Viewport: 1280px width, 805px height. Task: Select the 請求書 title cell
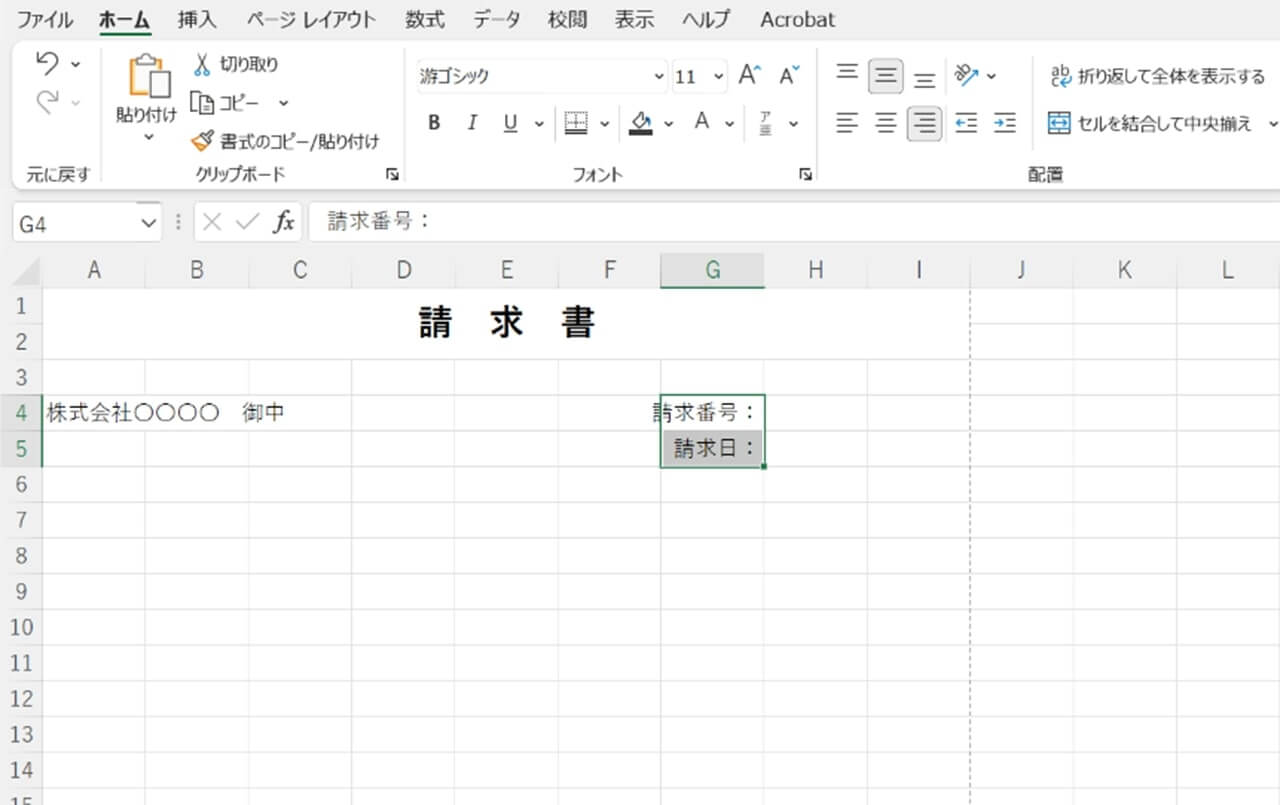tap(507, 323)
